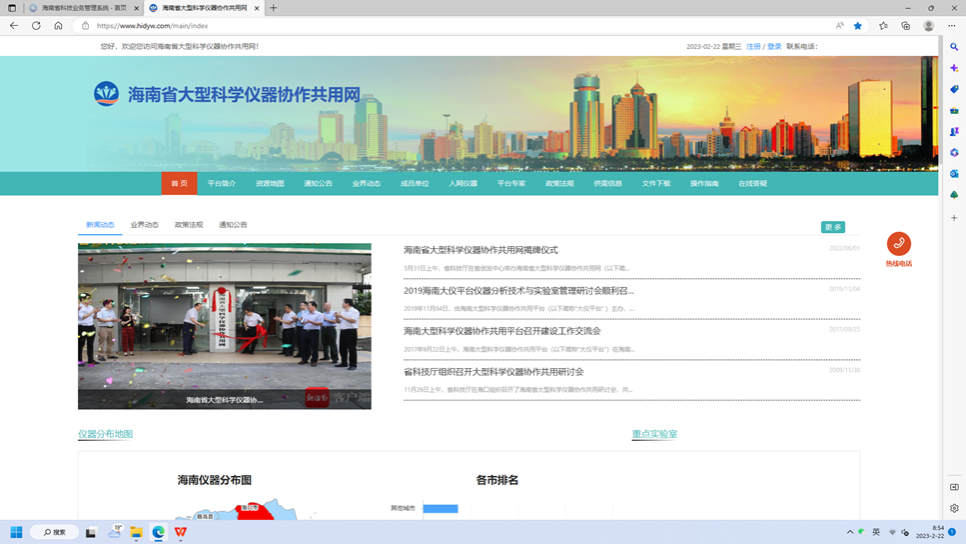Image resolution: width=966 pixels, height=544 pixels.
Task: Click the favorites star in address bar
Action: point(858,26)
